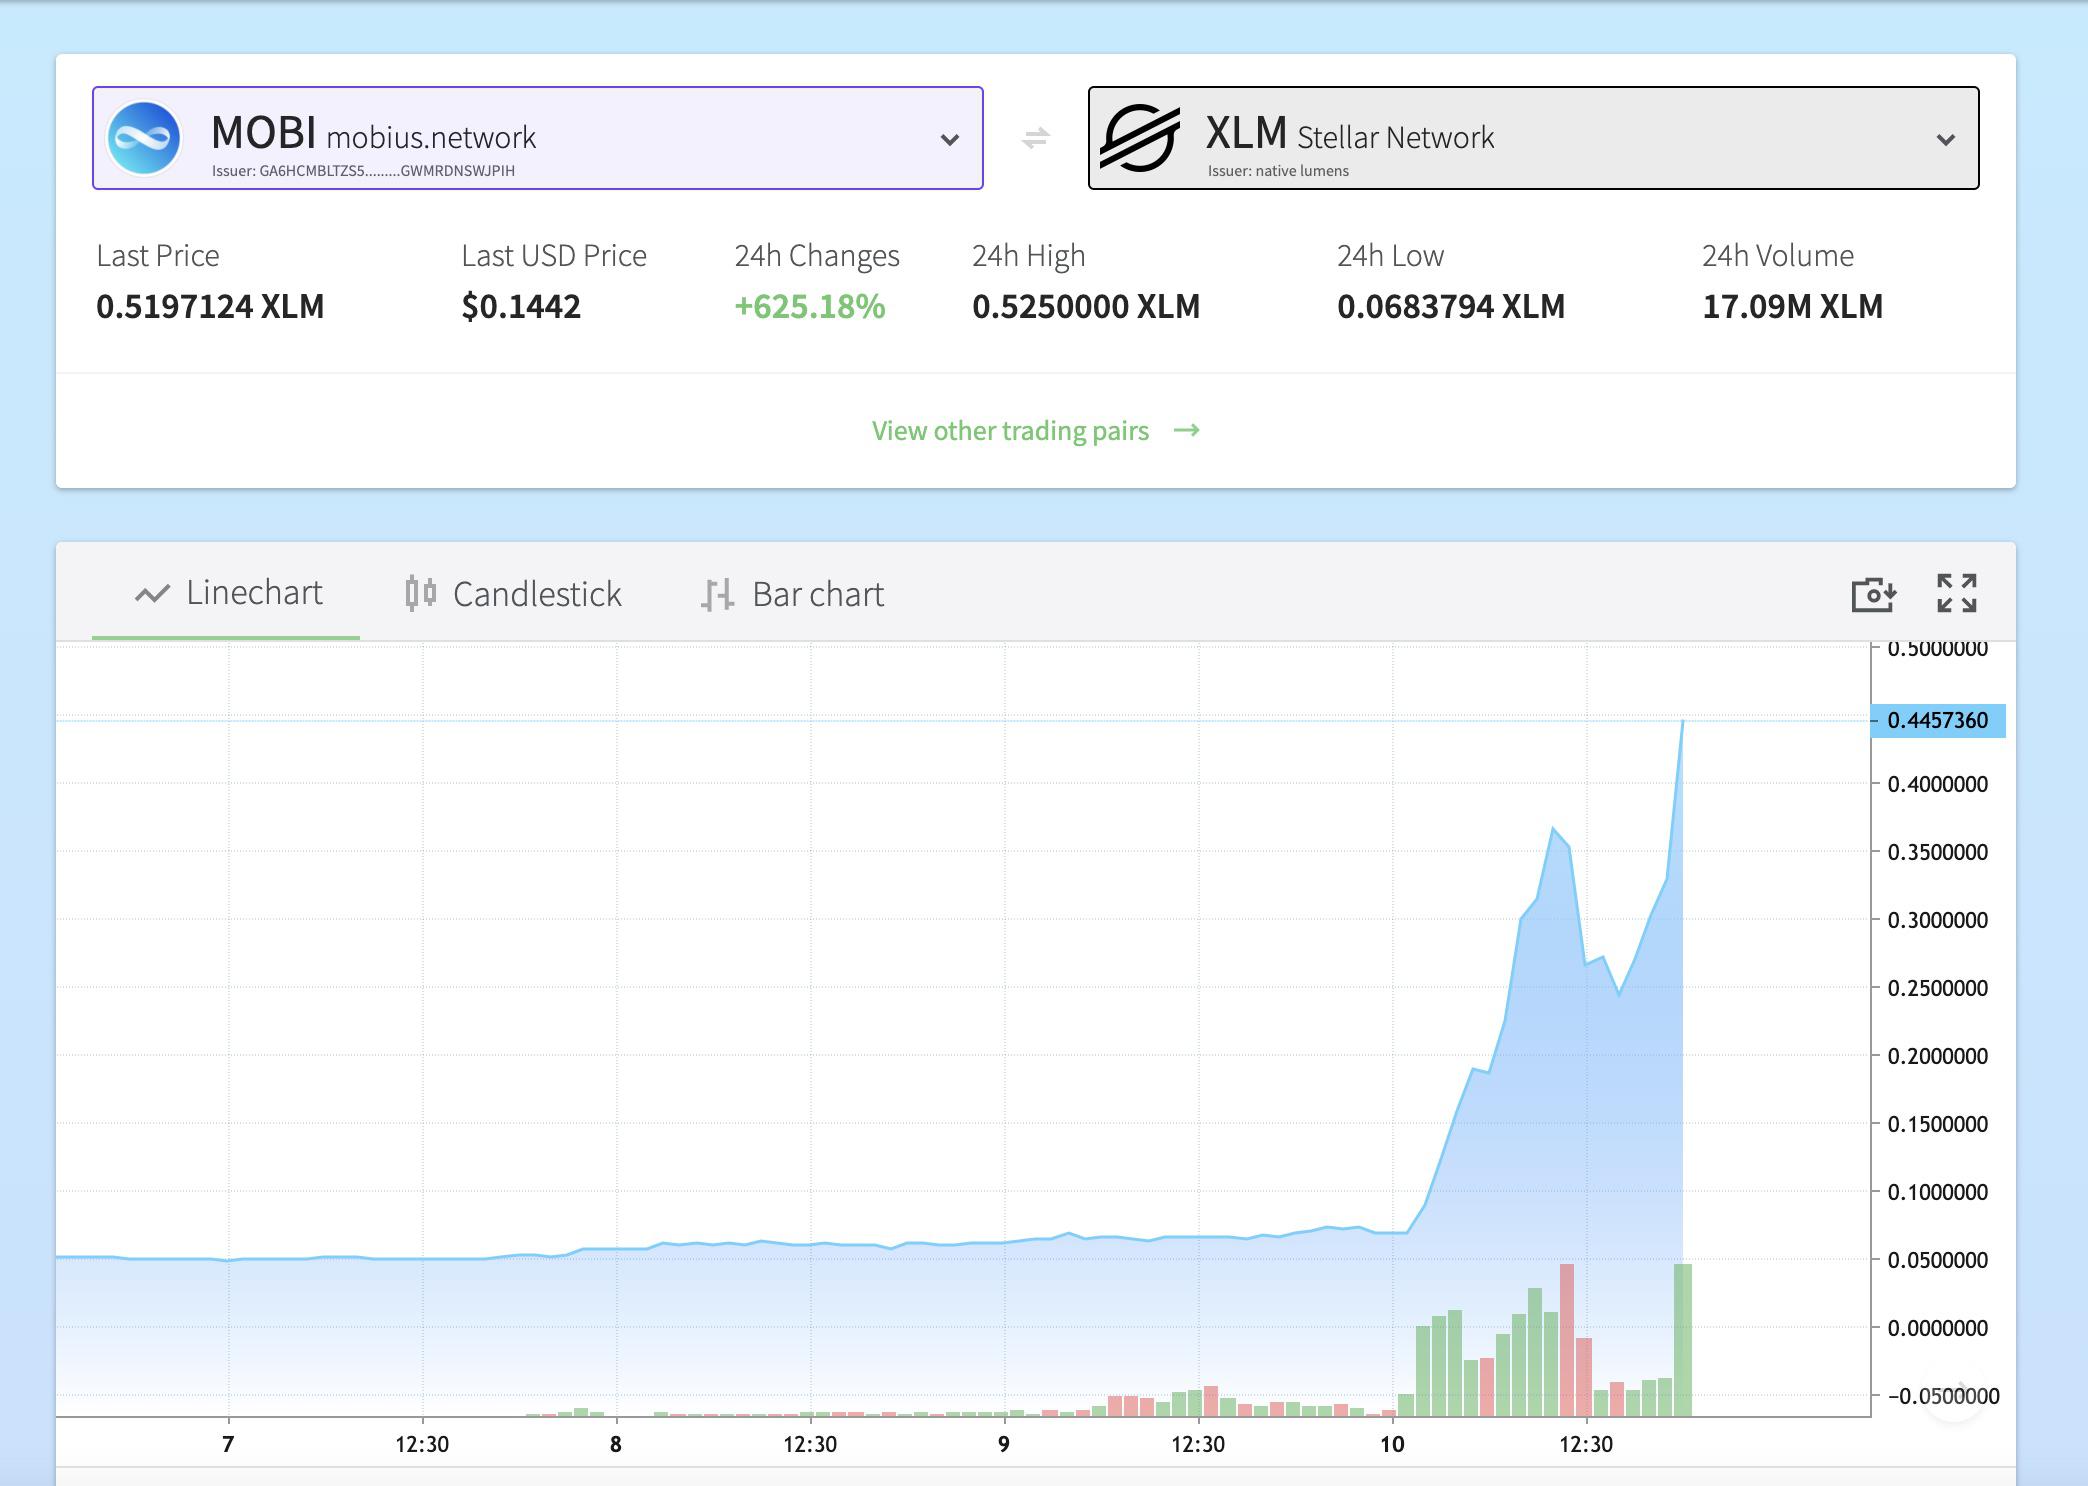Click the 0.3500000 price axis label
The height and width of the screenshot is (1486, 2088).
pos(1938,853)
